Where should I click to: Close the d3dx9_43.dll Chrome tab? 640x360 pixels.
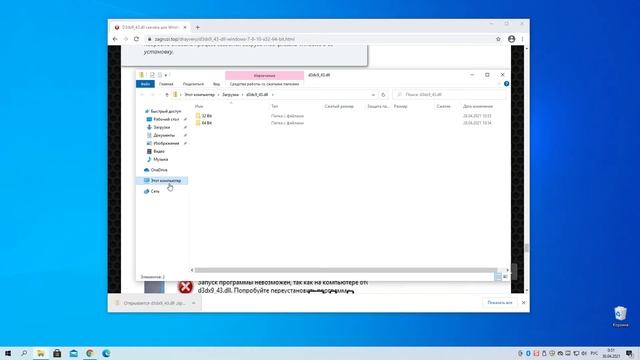tap(184, 27)
